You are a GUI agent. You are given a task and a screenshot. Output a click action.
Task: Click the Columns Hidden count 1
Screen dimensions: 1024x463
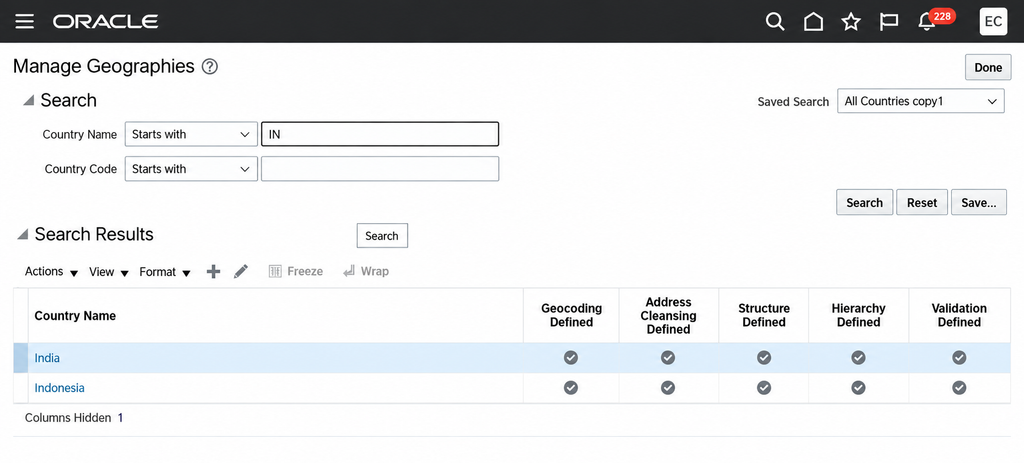point(120,418)
